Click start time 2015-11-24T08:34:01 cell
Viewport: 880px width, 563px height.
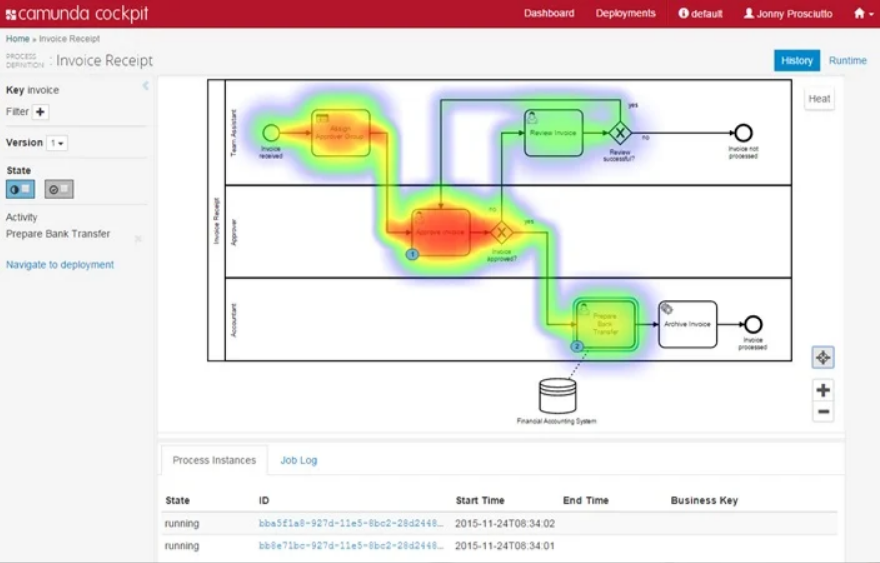(x=505, y=546)
